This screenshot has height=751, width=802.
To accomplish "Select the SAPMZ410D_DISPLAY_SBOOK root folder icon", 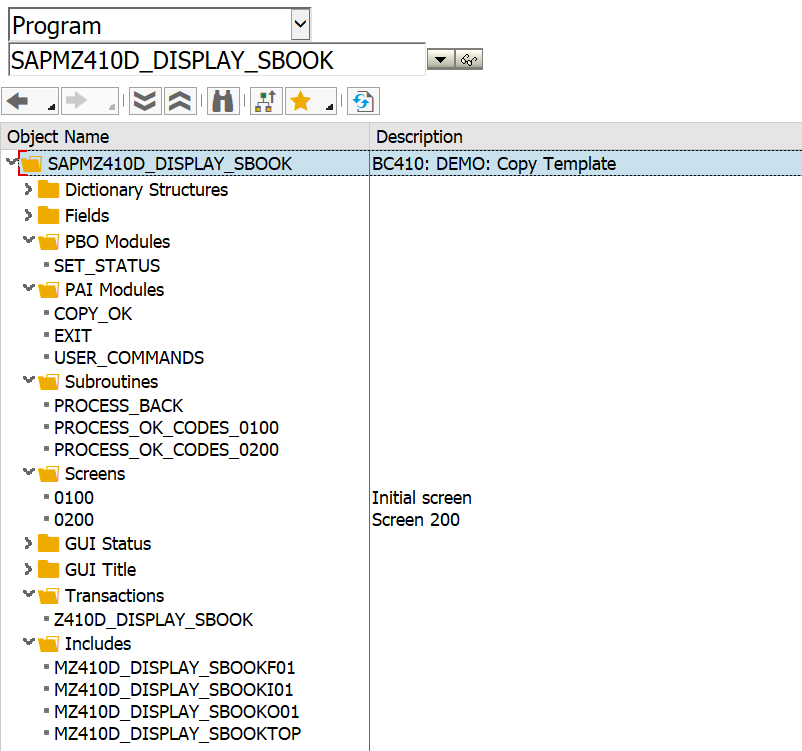I will click(31, 164).
